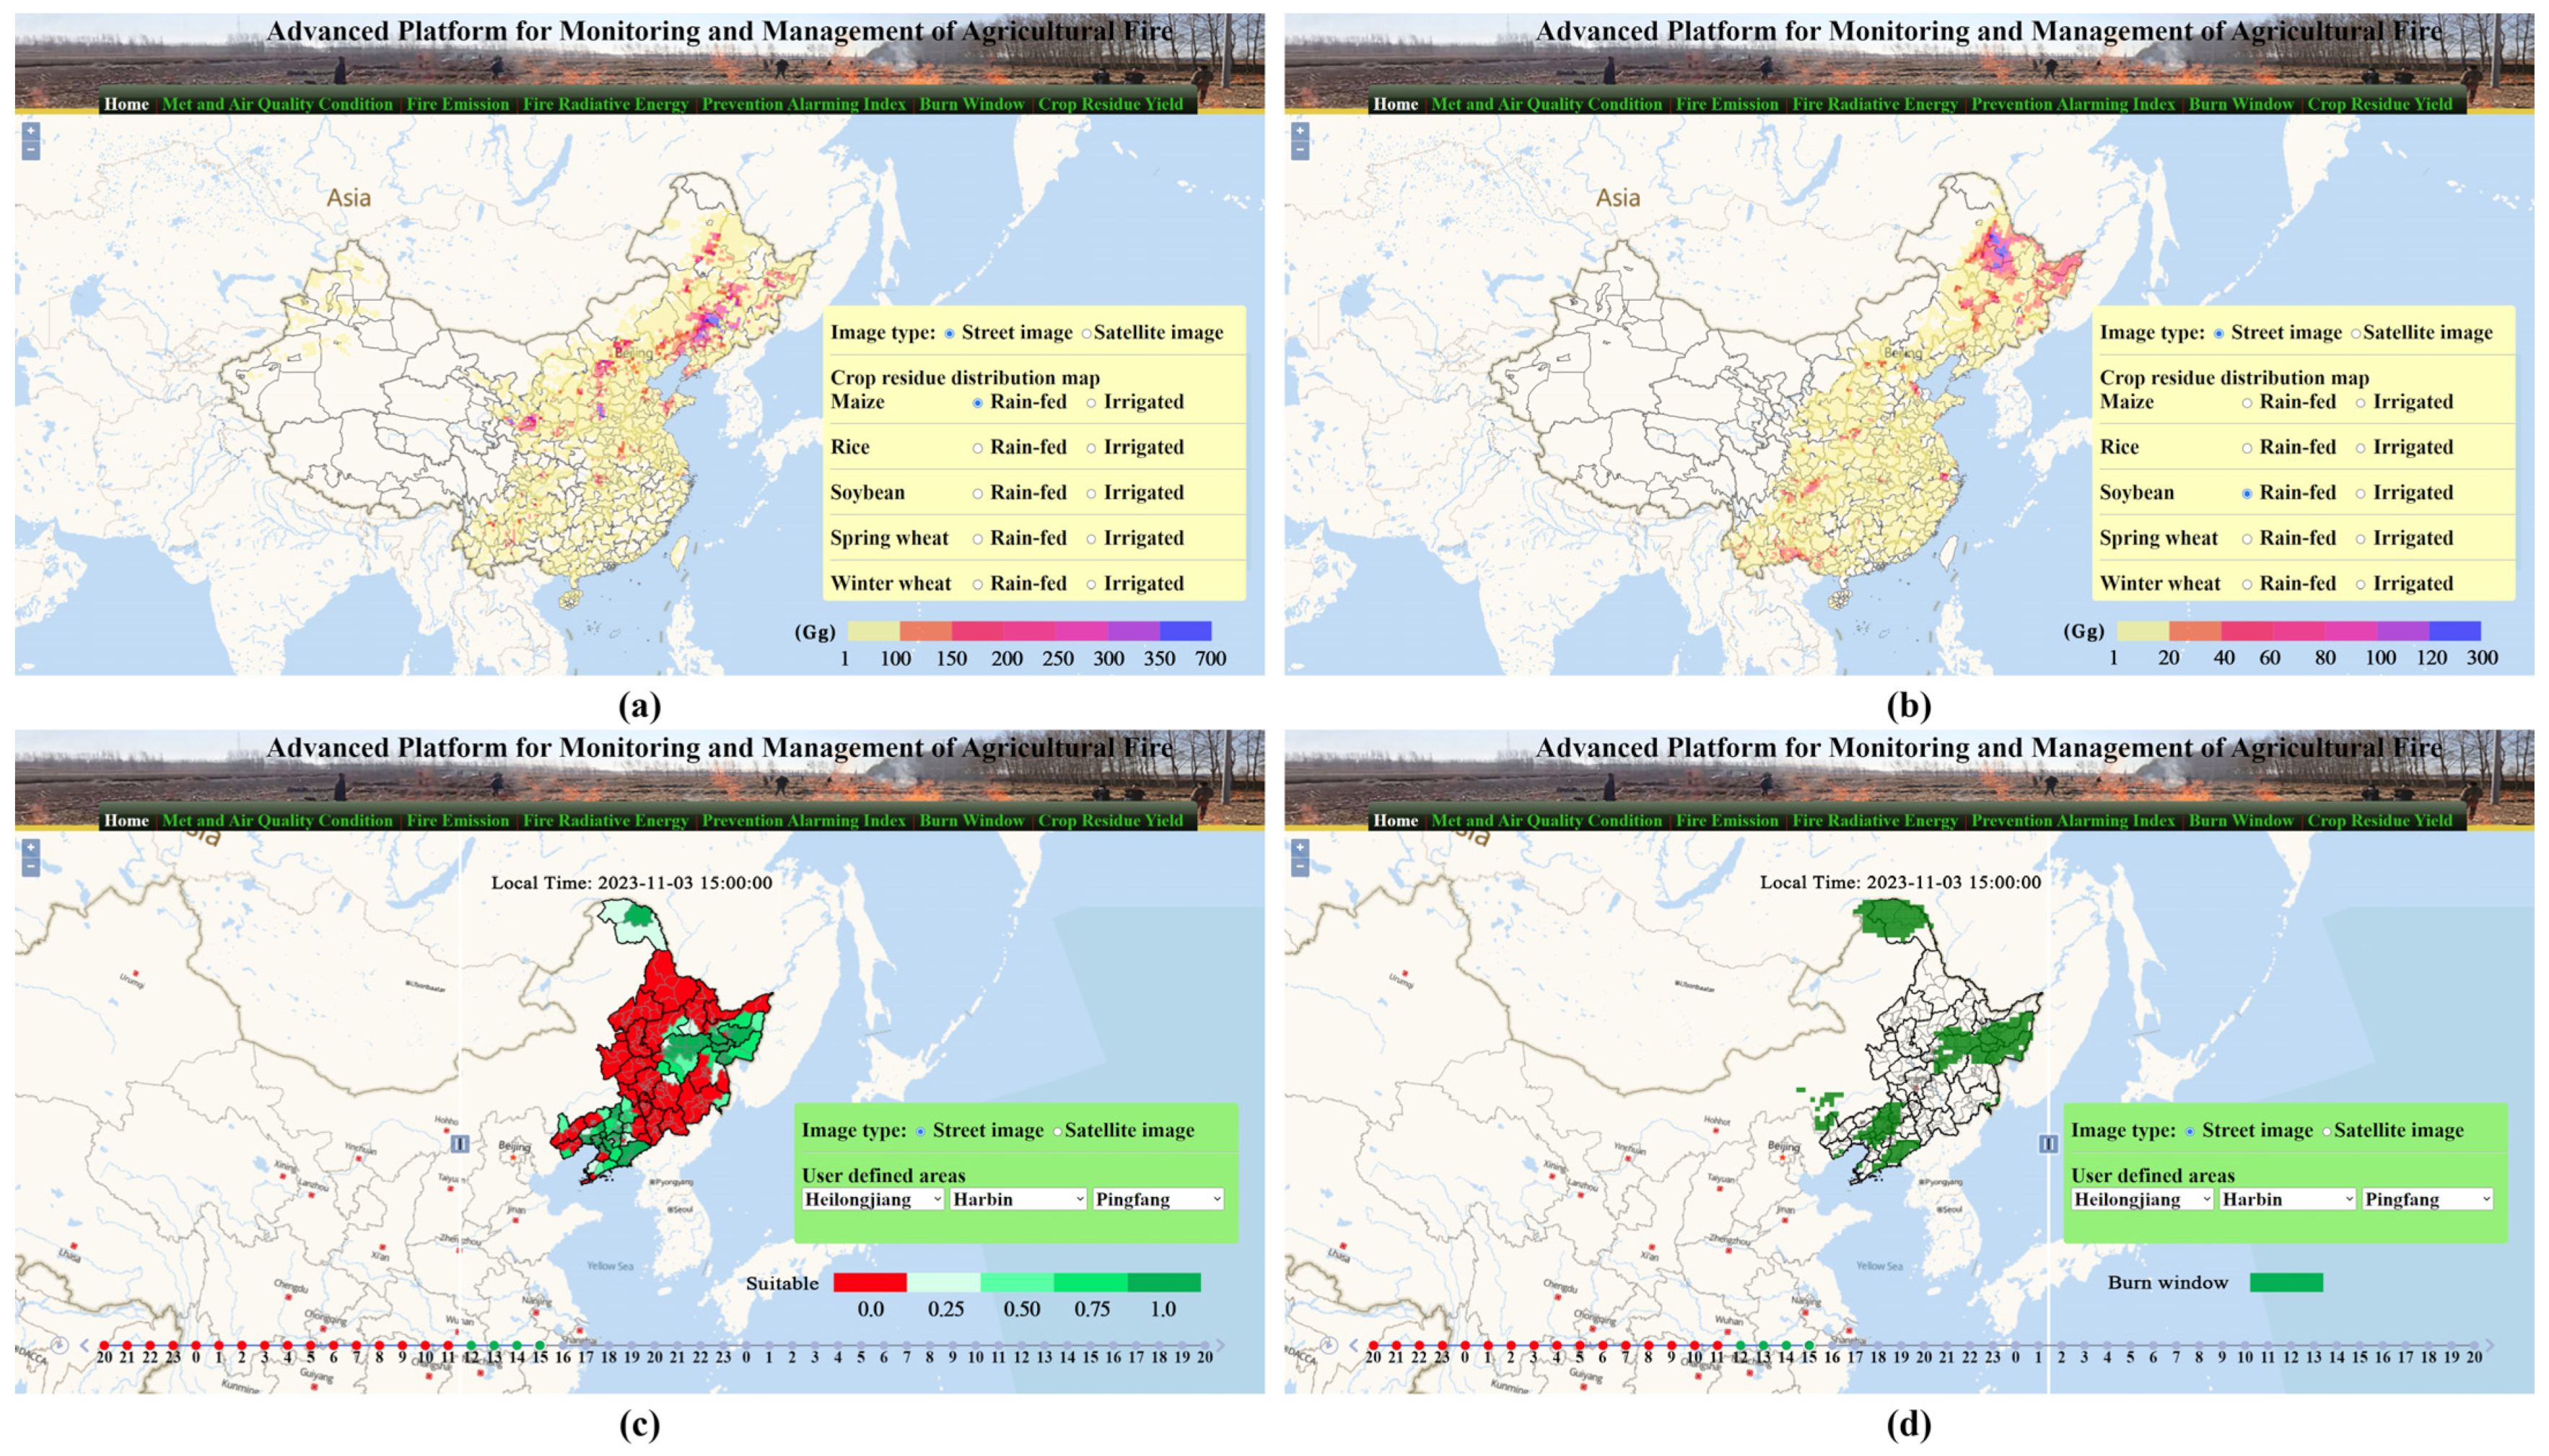Switch to Burn Window tab in panel (c)
The width and height of the screenshot is (2549, 1456).
(971, 821)
